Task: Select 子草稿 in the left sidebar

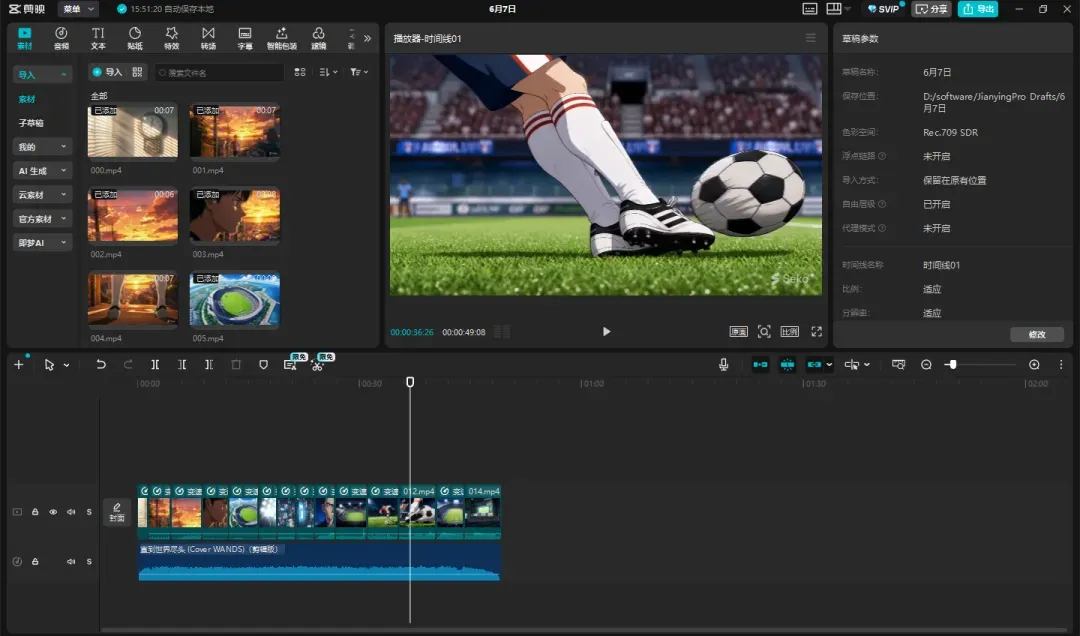Action: click(x=31, y=123)
